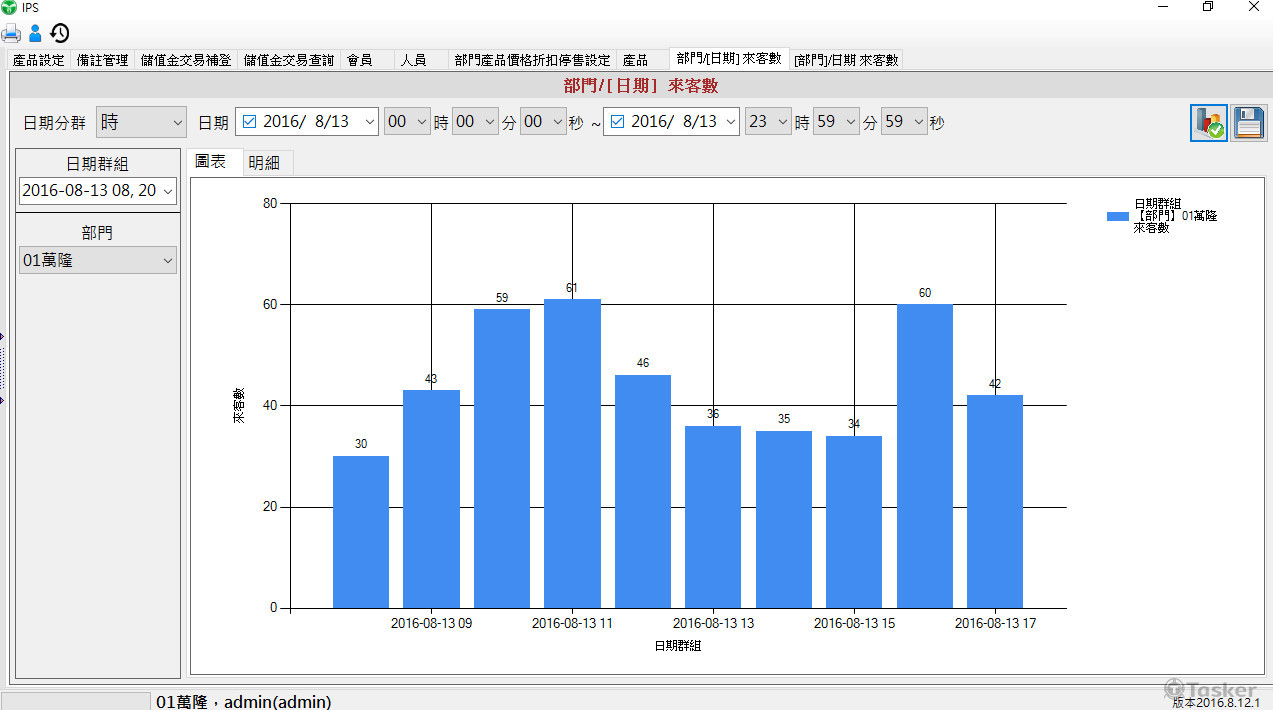Switch to the 儲值金交易查詢 tab
The image size is (1273, 710).
click(x=289, y=60)
